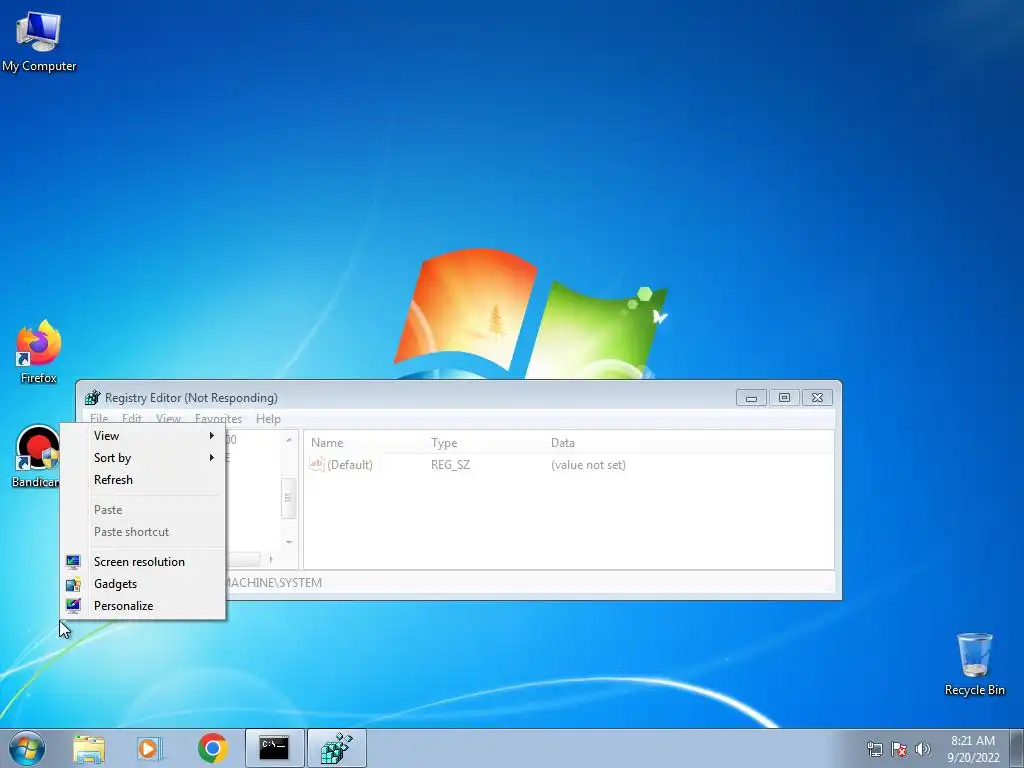Click the Gadgets menu icon
The image size is (1024, 768).
coord(73,584)
